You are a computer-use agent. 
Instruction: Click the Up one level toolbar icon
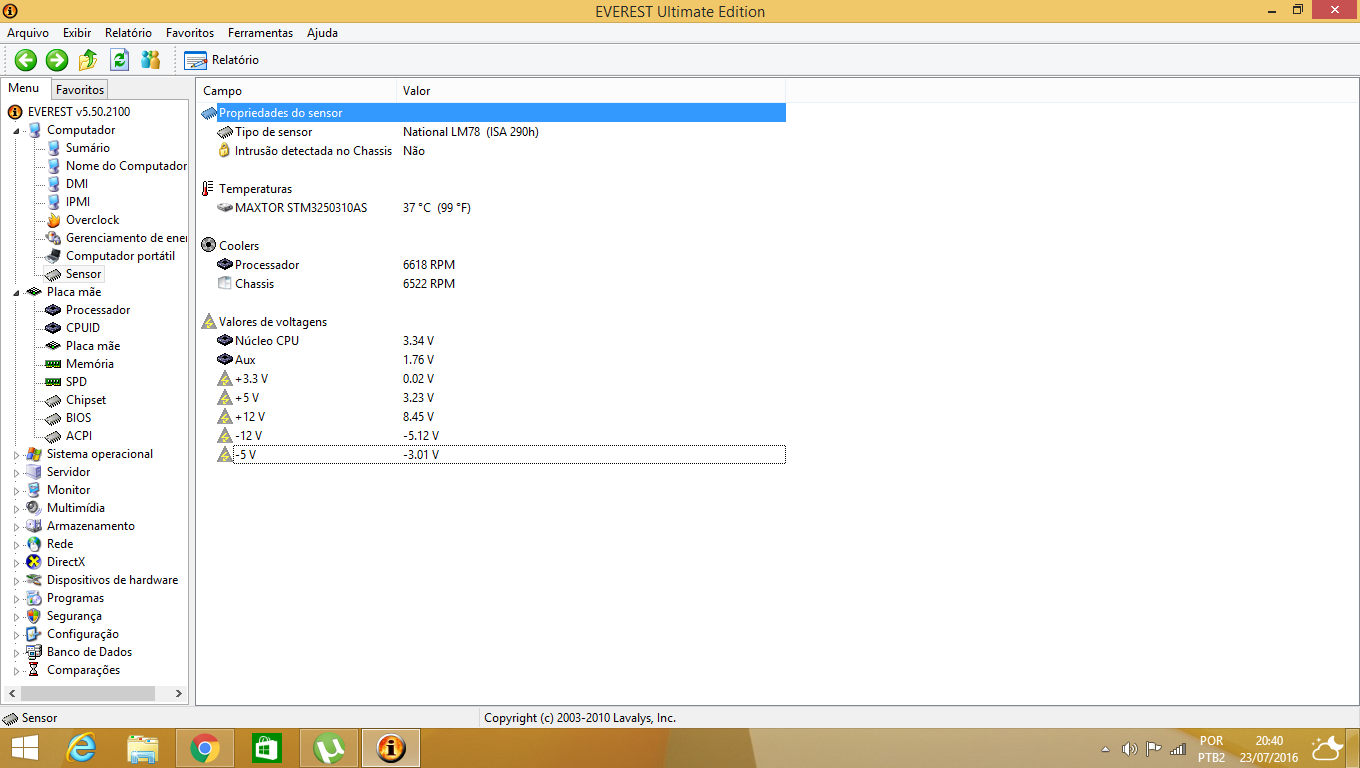coord(88,60)
